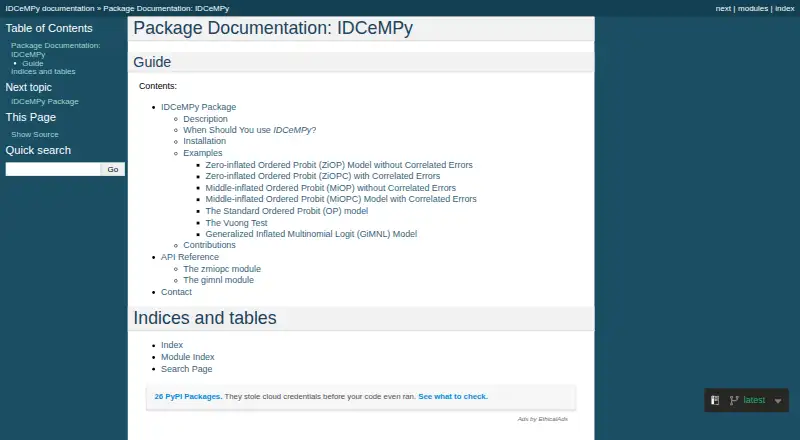The height and width of the screenshot is (440, 800).
Task: Open Indices and tables sidebar link
Action: pos(43,71)
